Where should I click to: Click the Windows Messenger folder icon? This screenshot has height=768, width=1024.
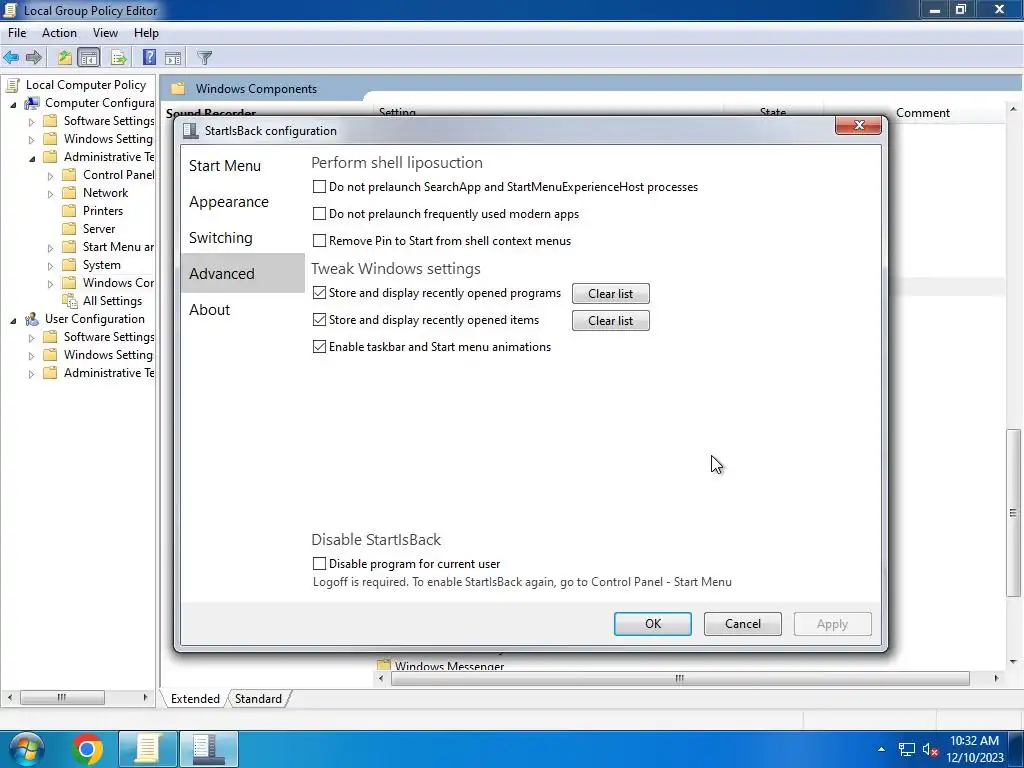pos(384,665)
